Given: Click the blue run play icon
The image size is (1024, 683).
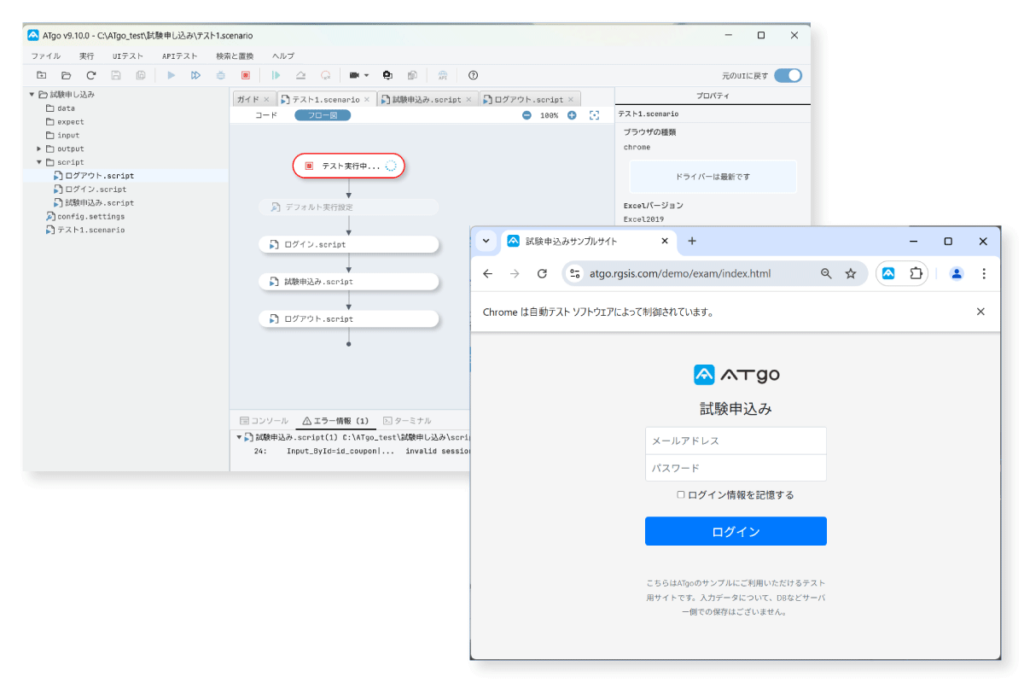Looking at the screenshot, I should point(171,76).
